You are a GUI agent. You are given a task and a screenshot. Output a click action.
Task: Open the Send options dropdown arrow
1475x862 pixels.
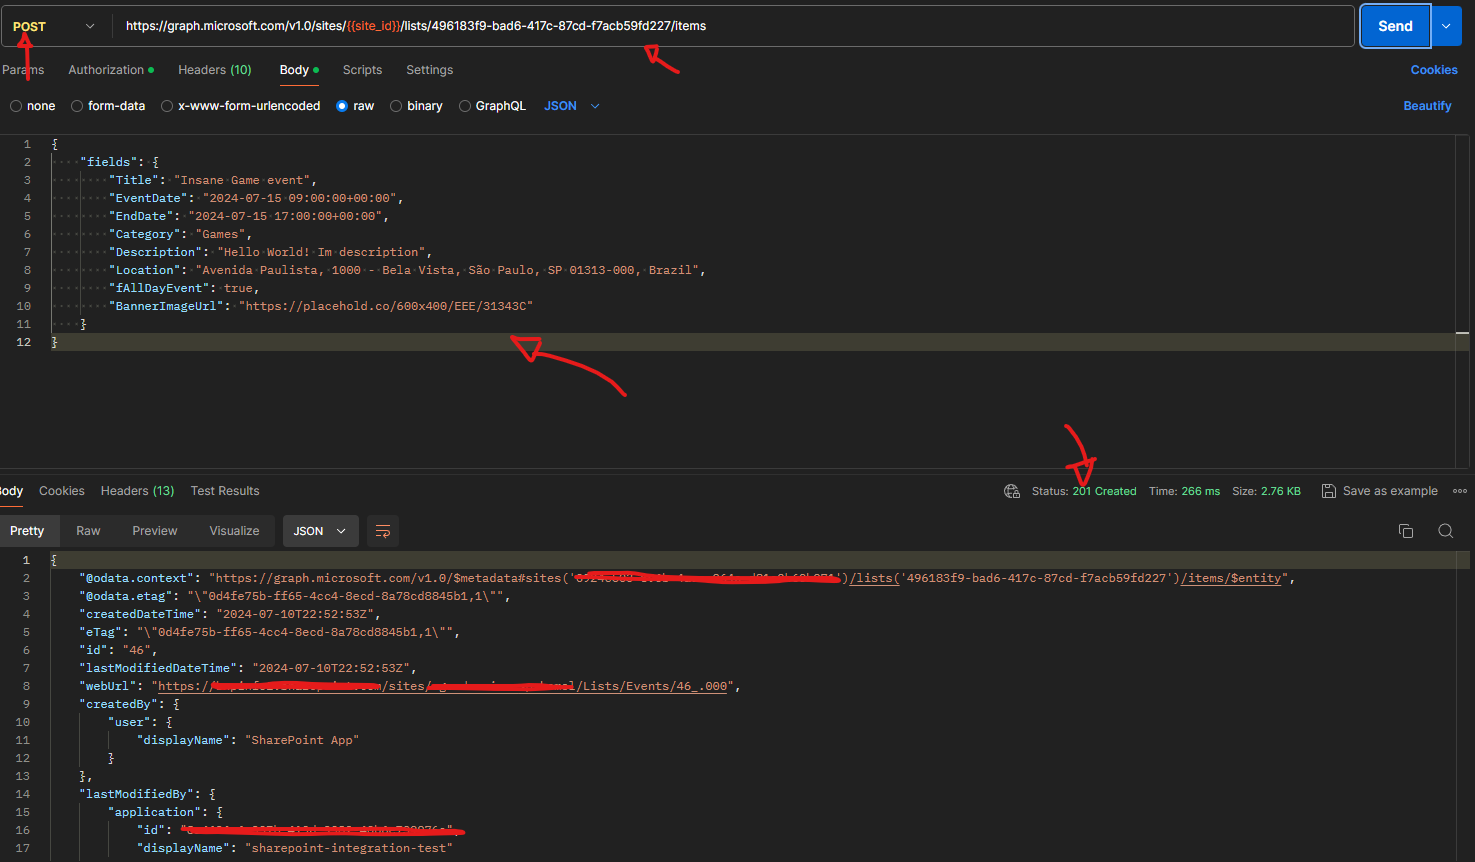[x=1446, y=26]
